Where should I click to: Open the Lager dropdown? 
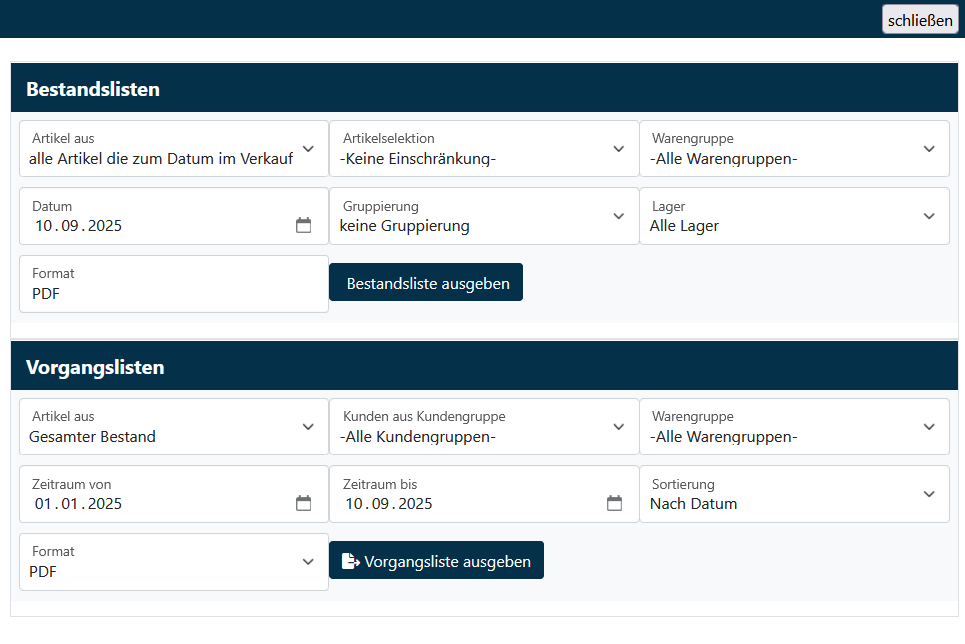coord(794,216)
